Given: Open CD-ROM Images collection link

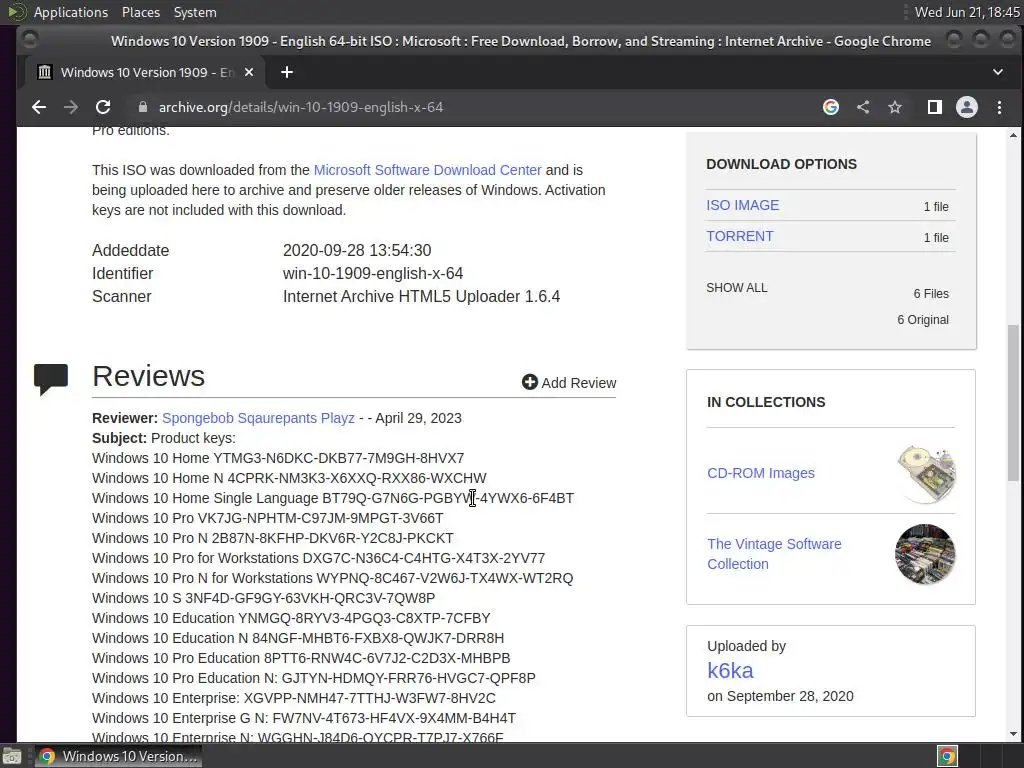Looking at the screenshot, I should 761,473.
